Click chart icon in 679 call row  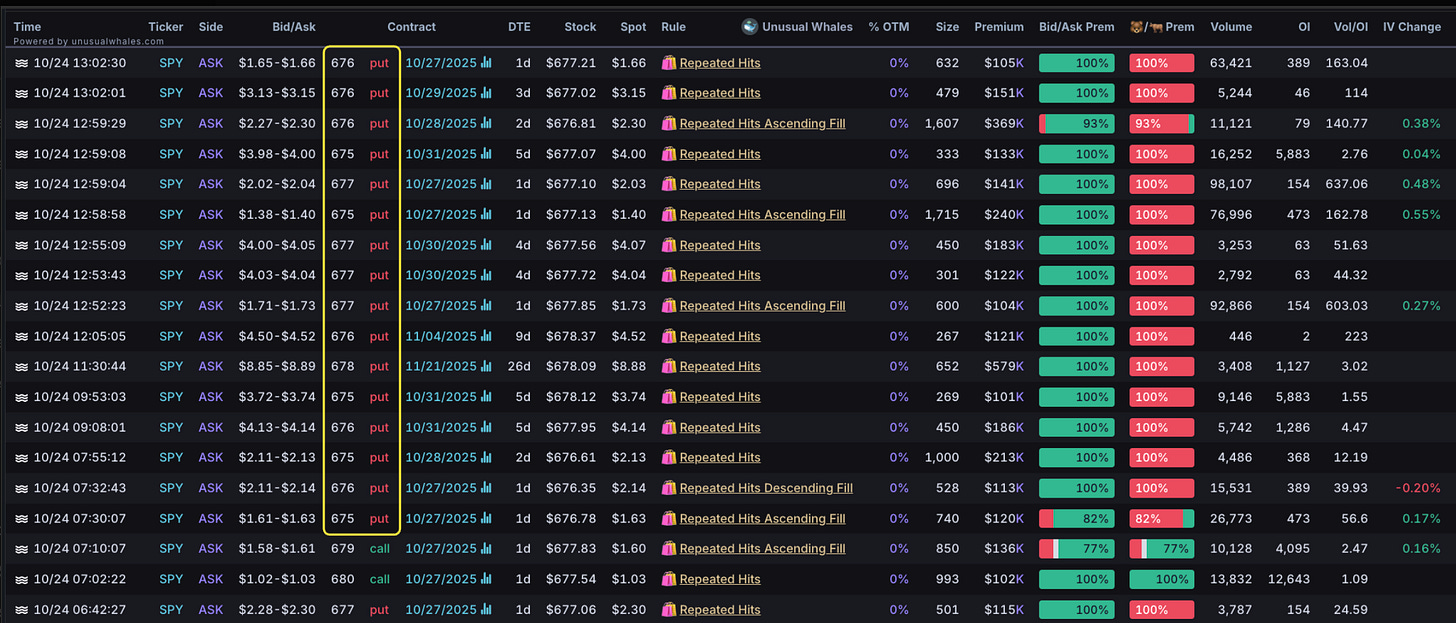coord(486,549)
